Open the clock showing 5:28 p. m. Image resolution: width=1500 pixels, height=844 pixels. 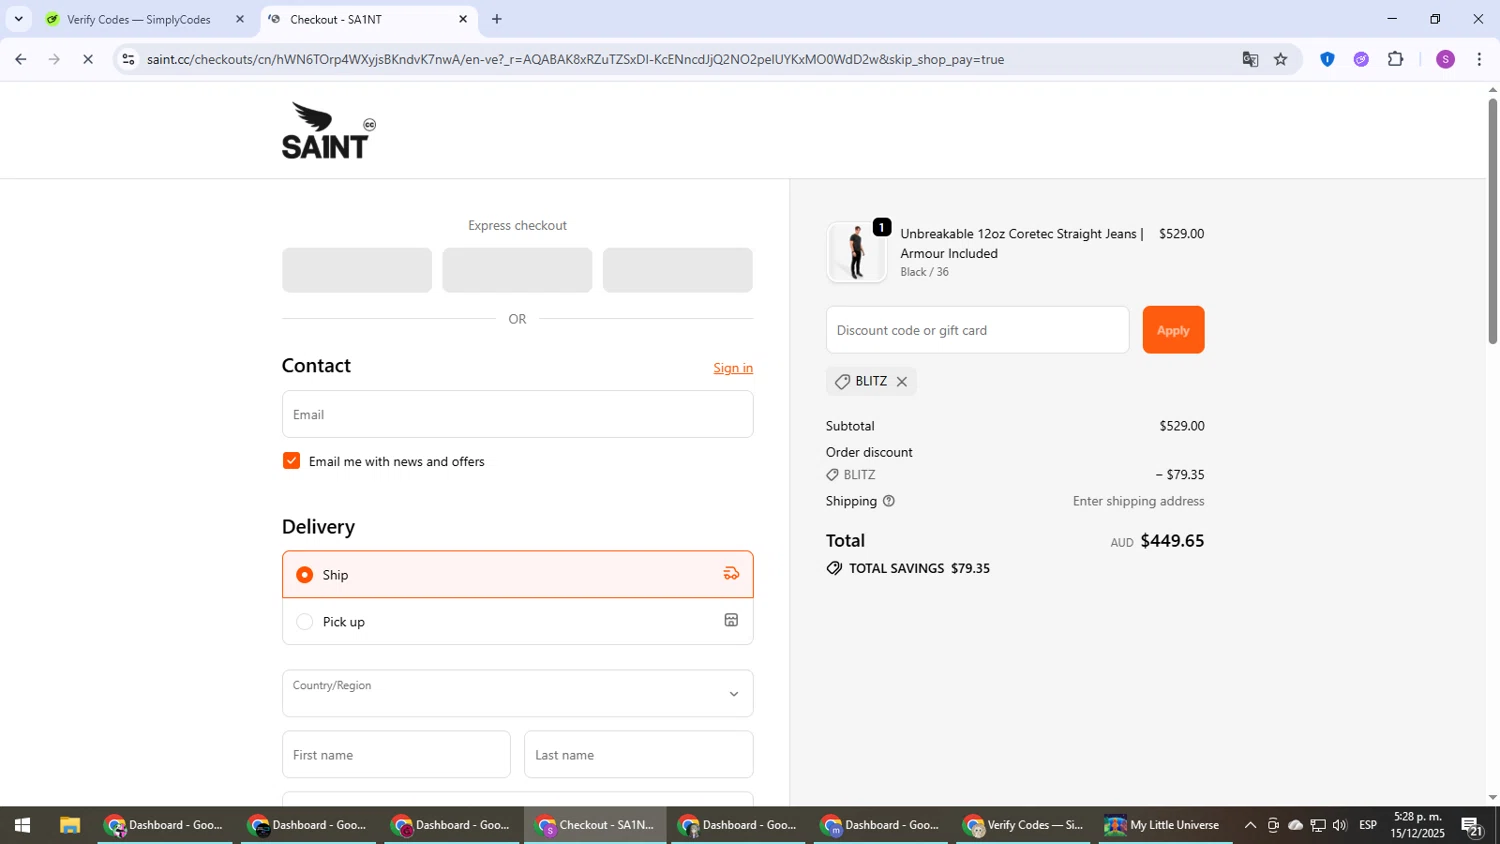pos(1418,826)
